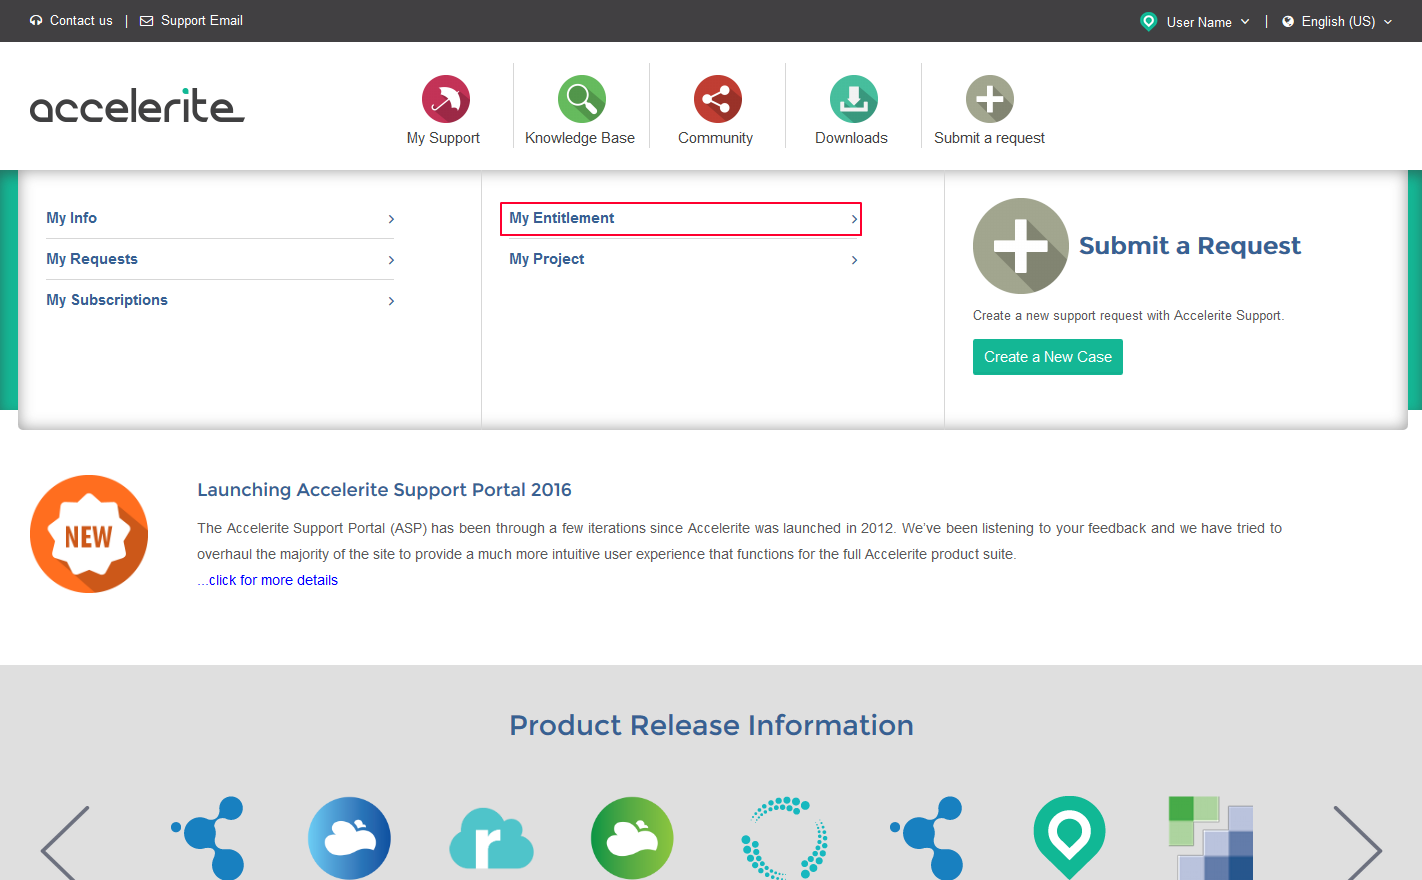Open the My Info link
1422x880 pixels.
coord(71,218)
